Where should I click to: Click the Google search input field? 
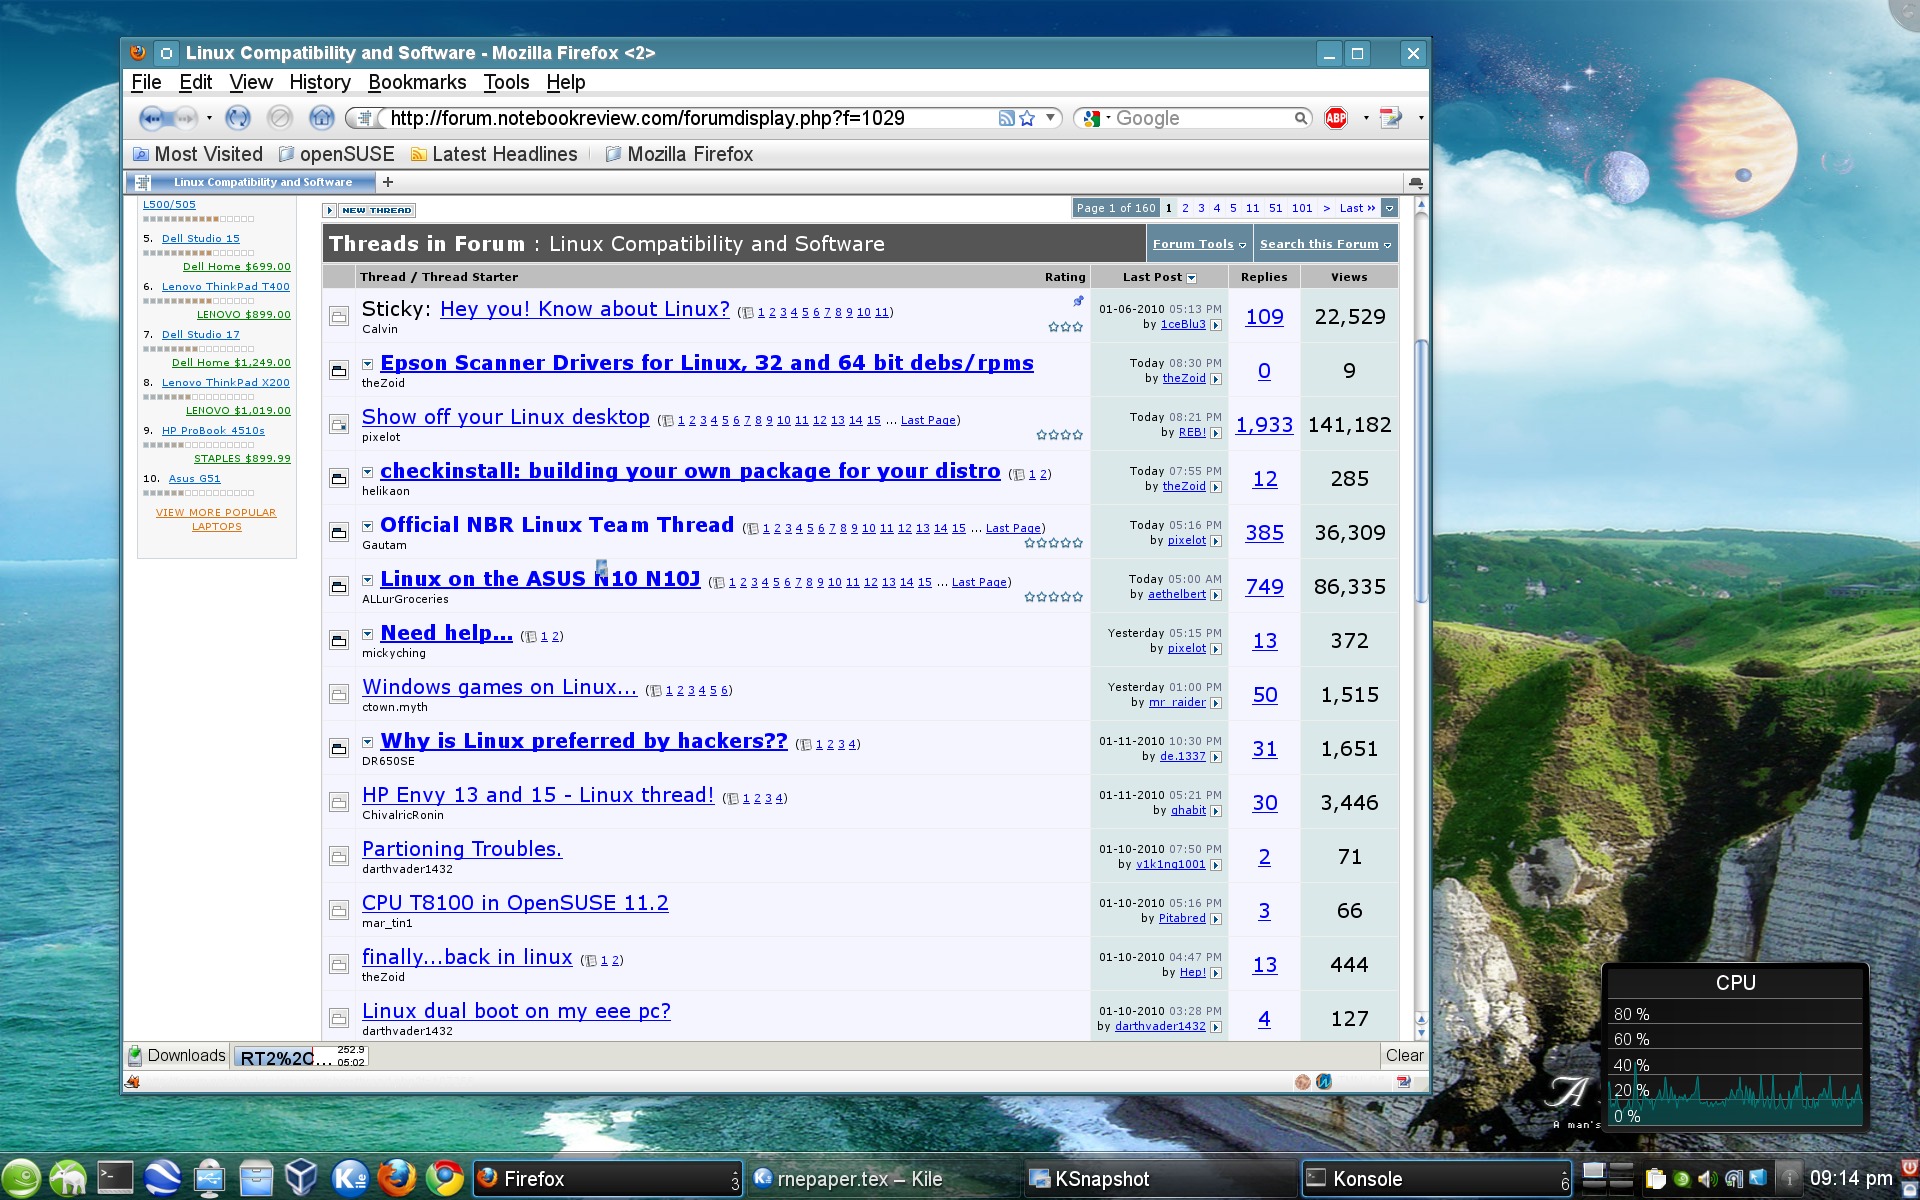pyautogui.click(x=1202, y=118)
